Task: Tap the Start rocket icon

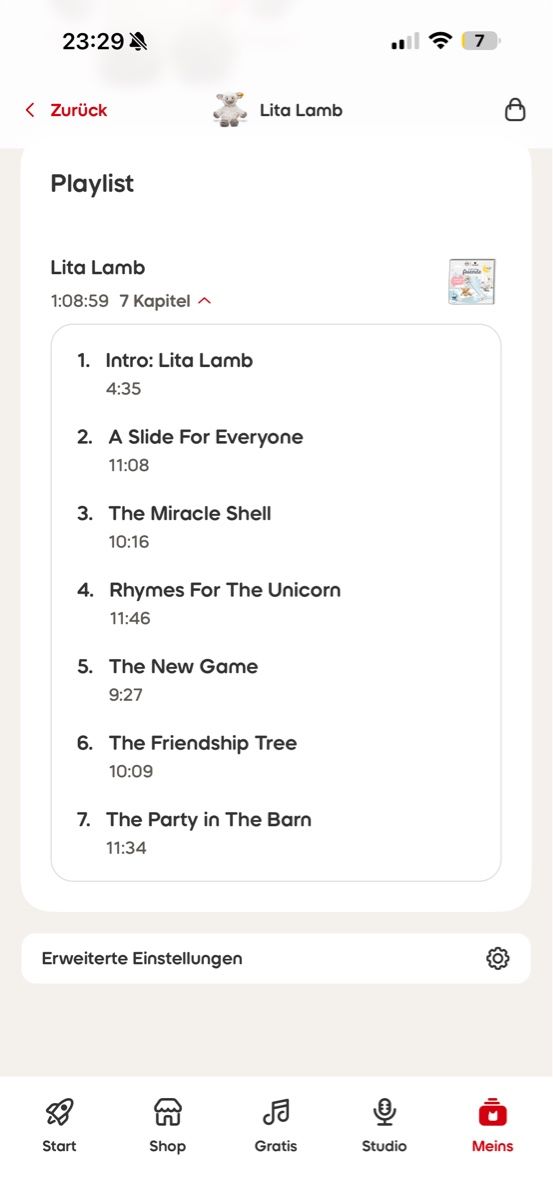Action: (59, 1111)
